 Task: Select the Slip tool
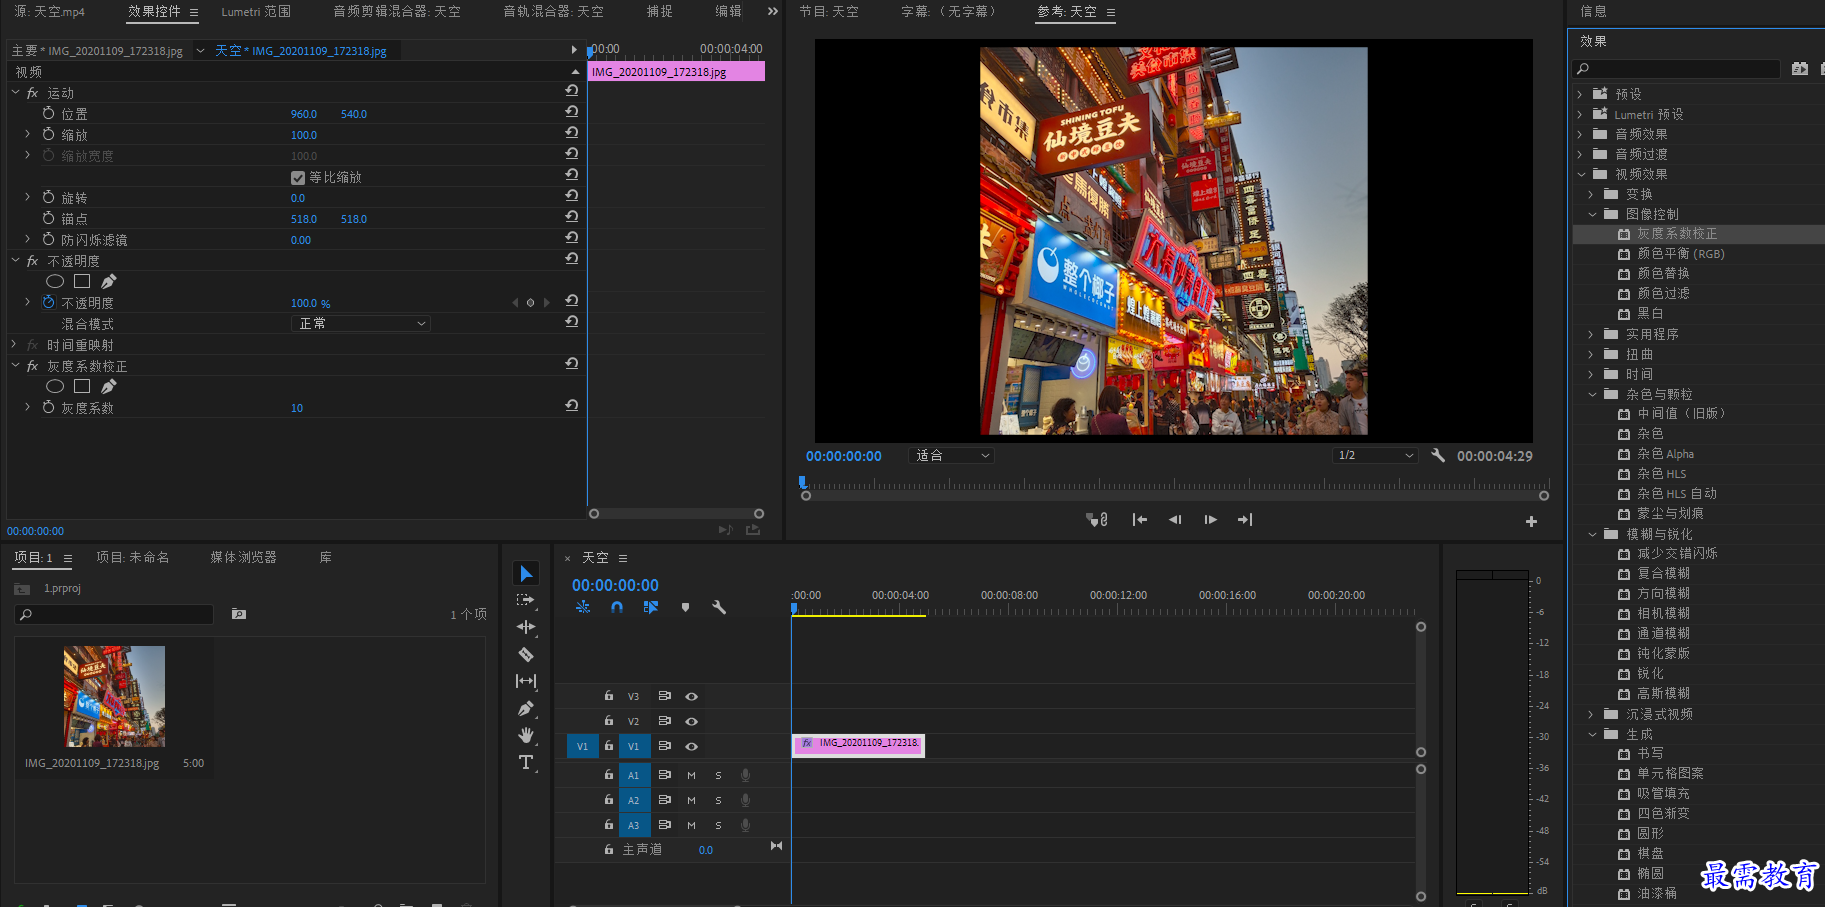coord(526,681)
